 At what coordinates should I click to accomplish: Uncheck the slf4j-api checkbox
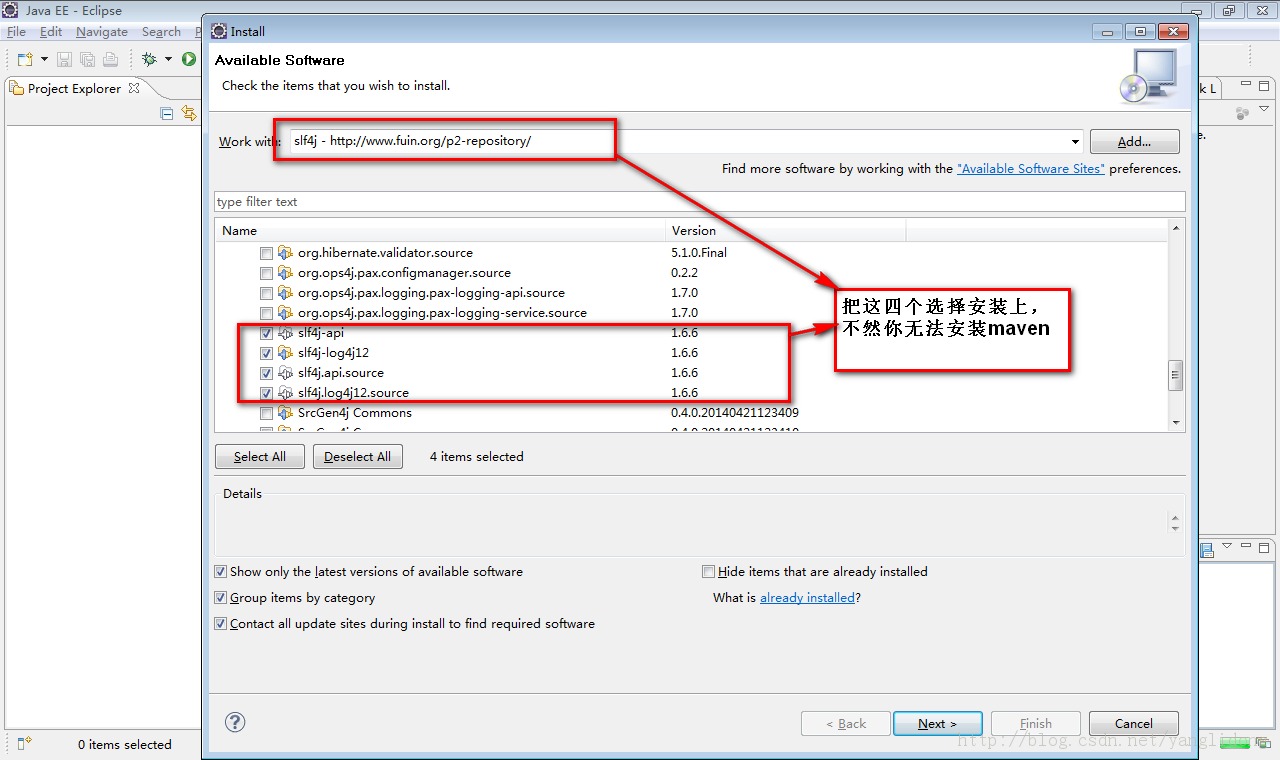pyautogui.click(x=266, y=333)
